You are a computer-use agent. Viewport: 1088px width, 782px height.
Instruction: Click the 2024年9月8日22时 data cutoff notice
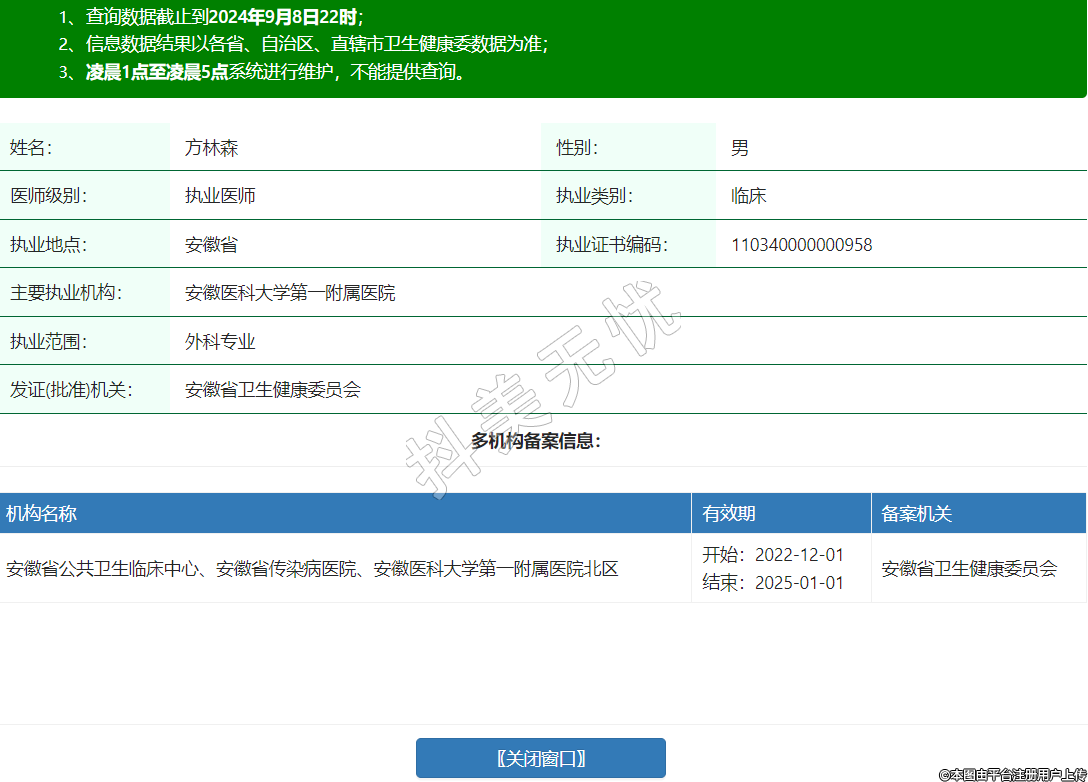[x=282, y=17]
